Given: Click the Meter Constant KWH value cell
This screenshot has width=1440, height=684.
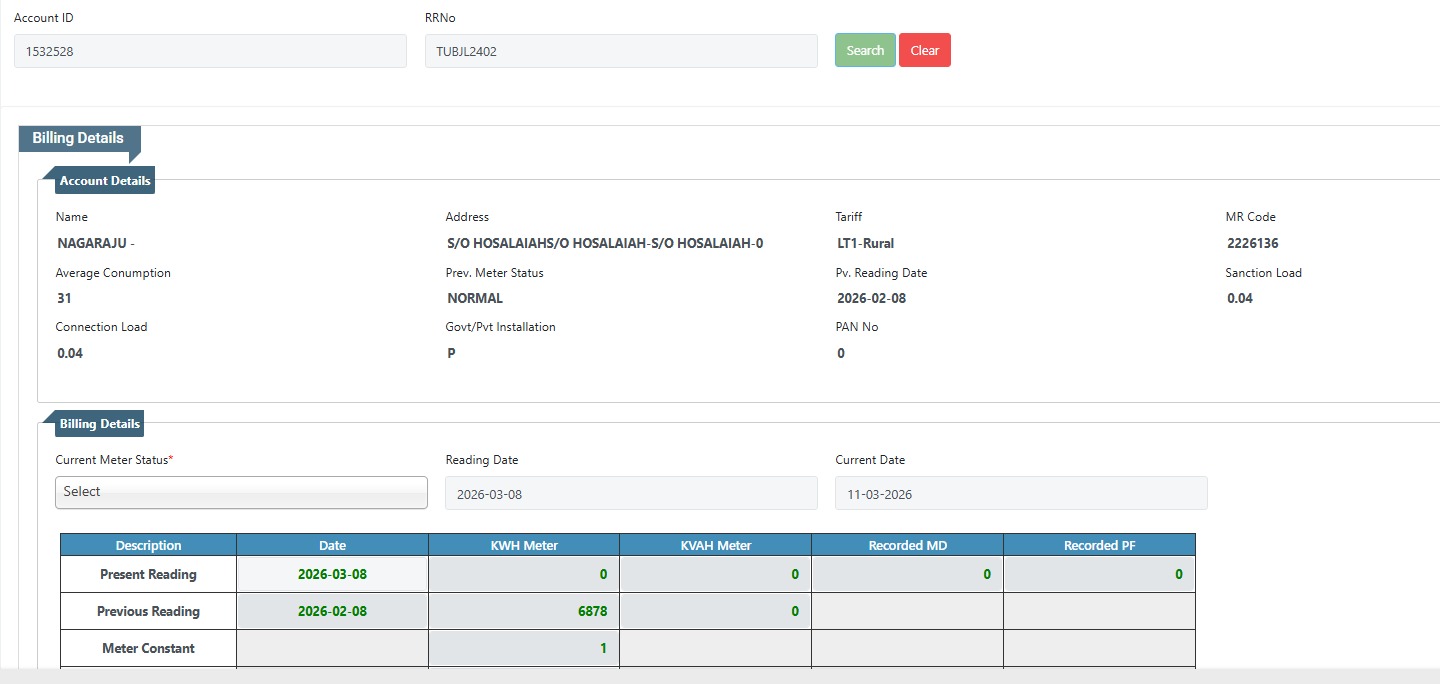Looking at the screenshot, I should [x=524, y=648].
